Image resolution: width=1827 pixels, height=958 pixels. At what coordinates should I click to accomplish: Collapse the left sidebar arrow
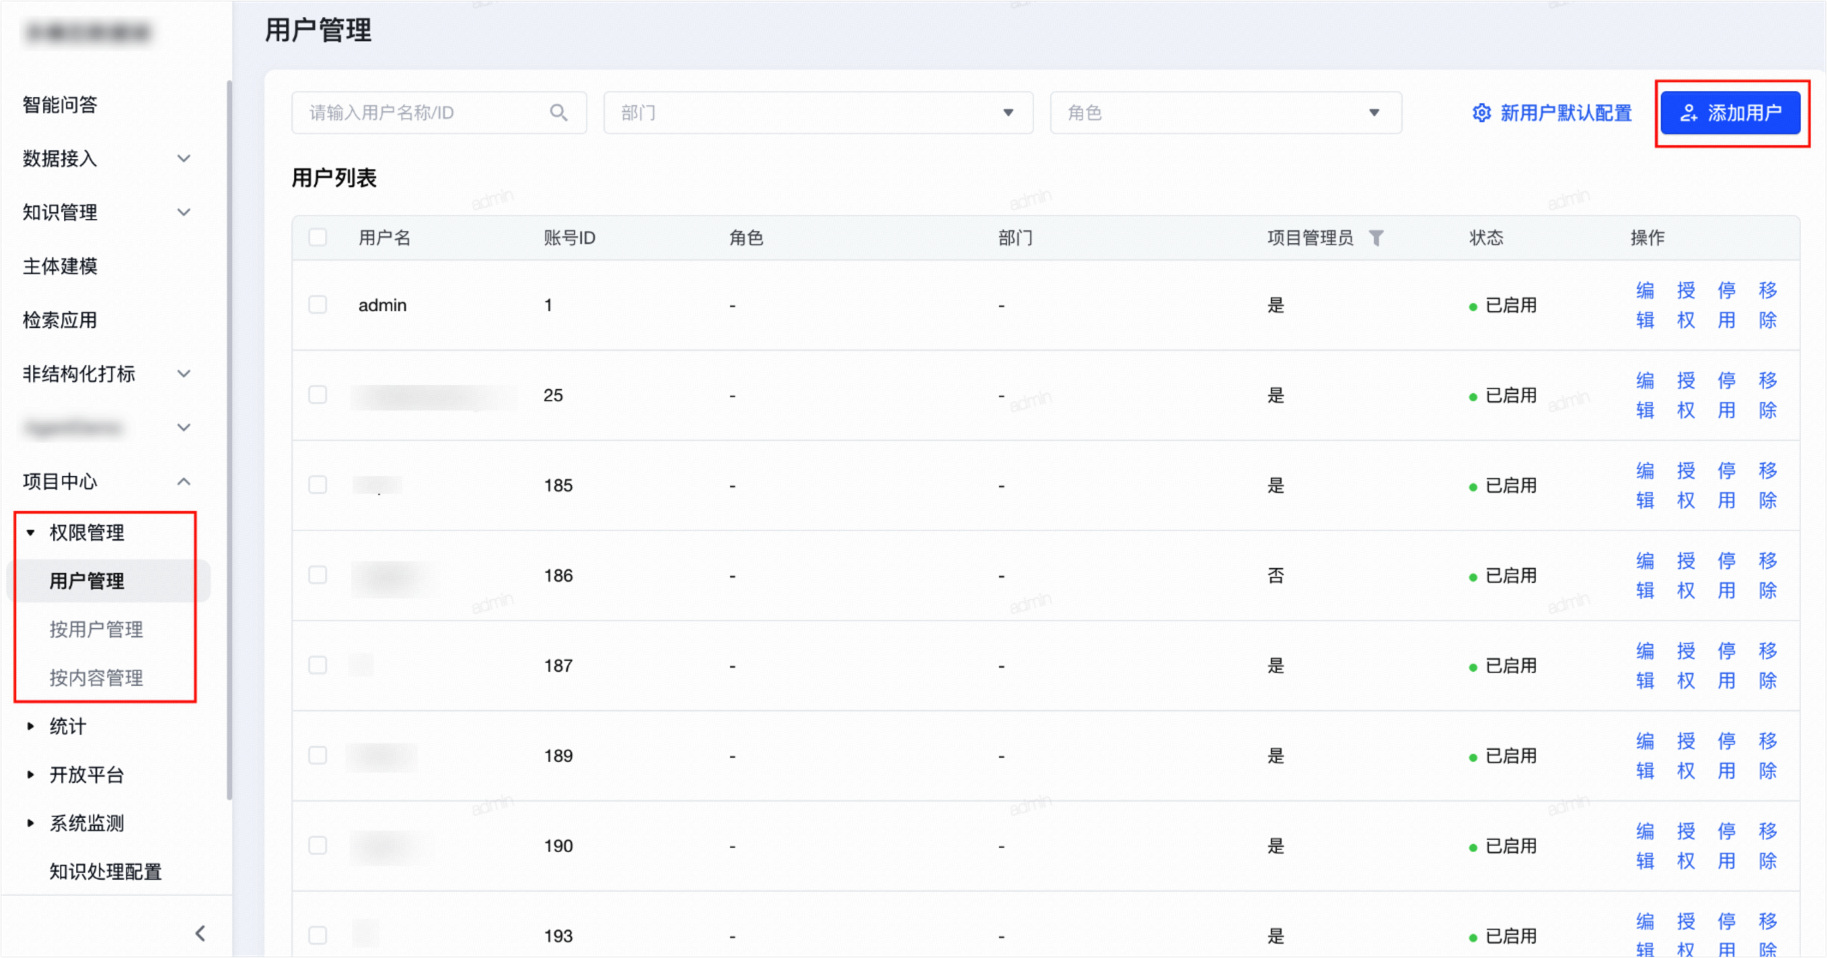pyautogui.click(x=200, y=933)
